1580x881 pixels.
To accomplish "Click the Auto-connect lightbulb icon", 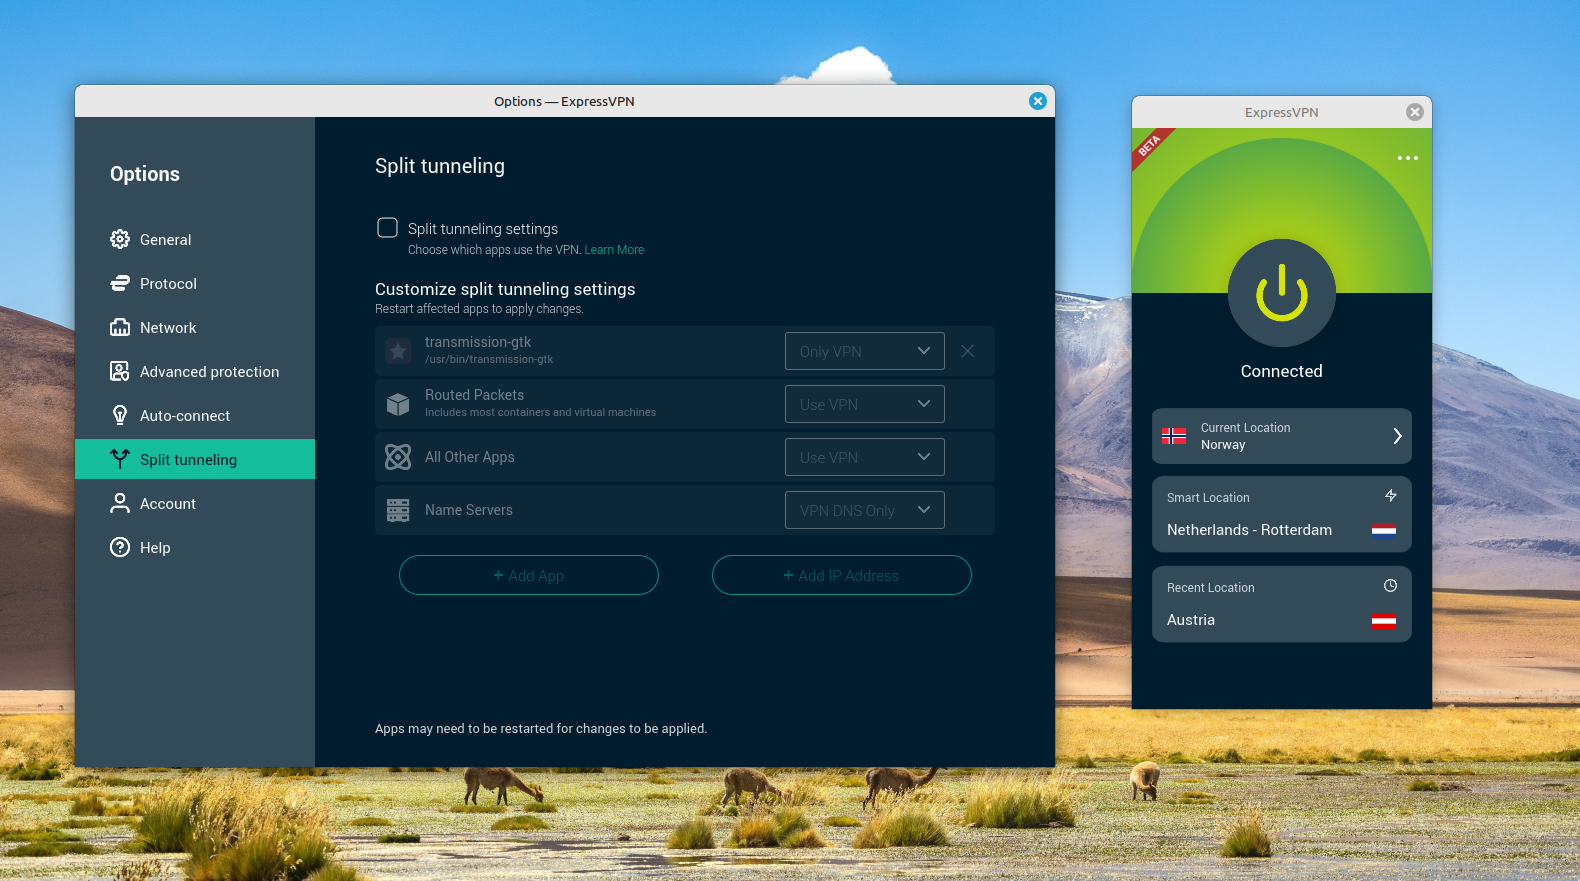I will click(120, 415).
